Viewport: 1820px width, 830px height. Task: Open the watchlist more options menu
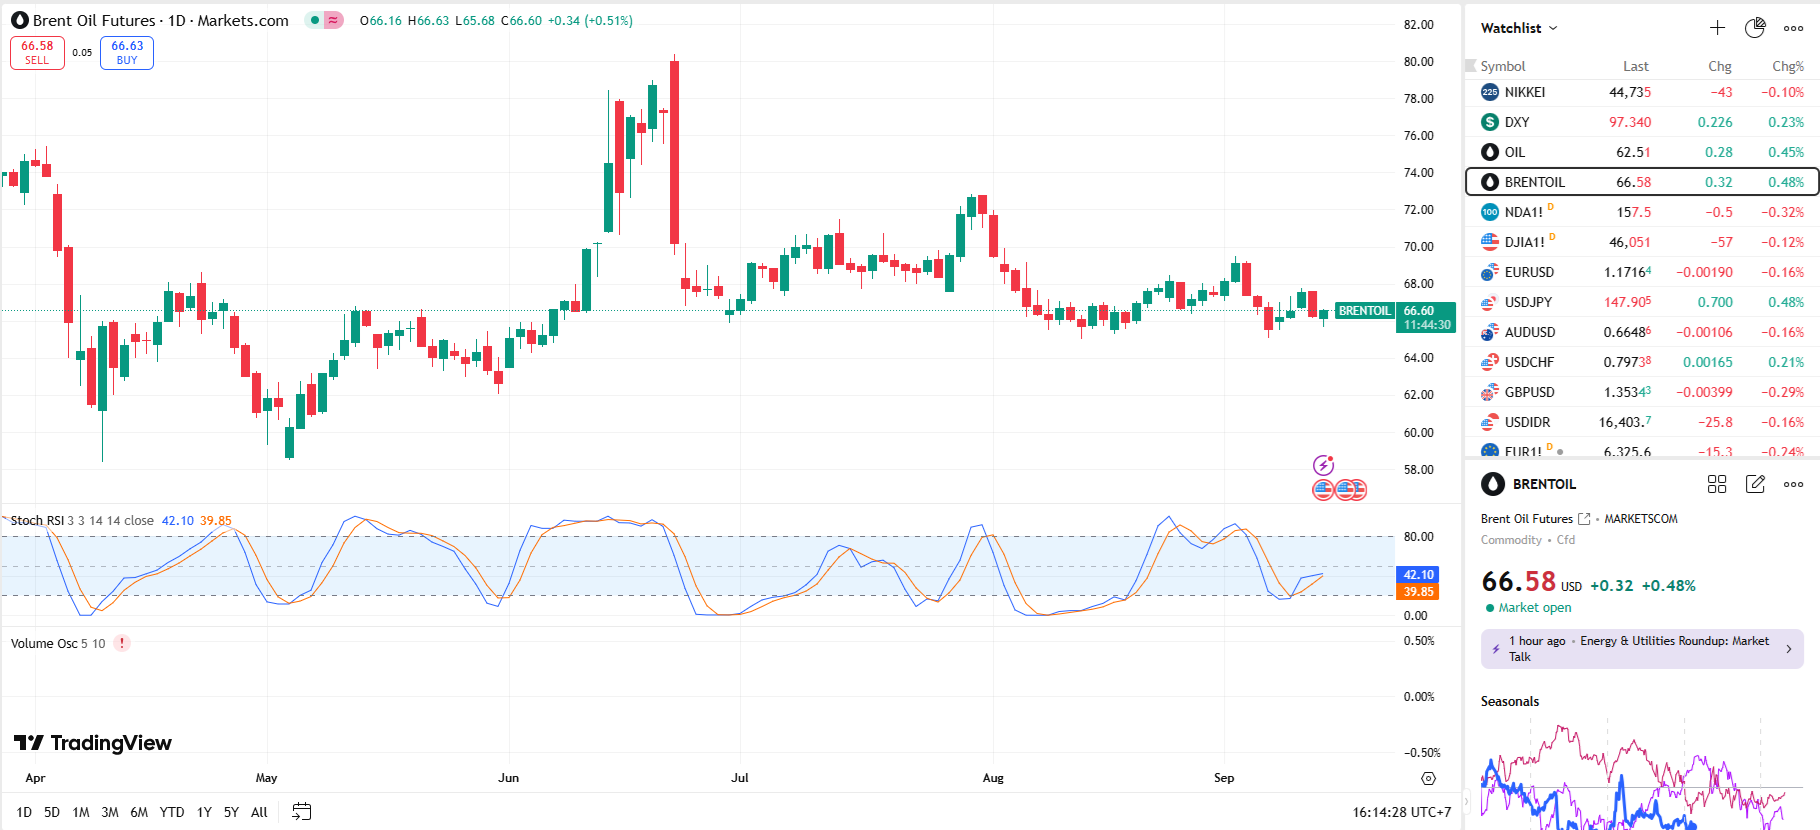click(1794, 28)
